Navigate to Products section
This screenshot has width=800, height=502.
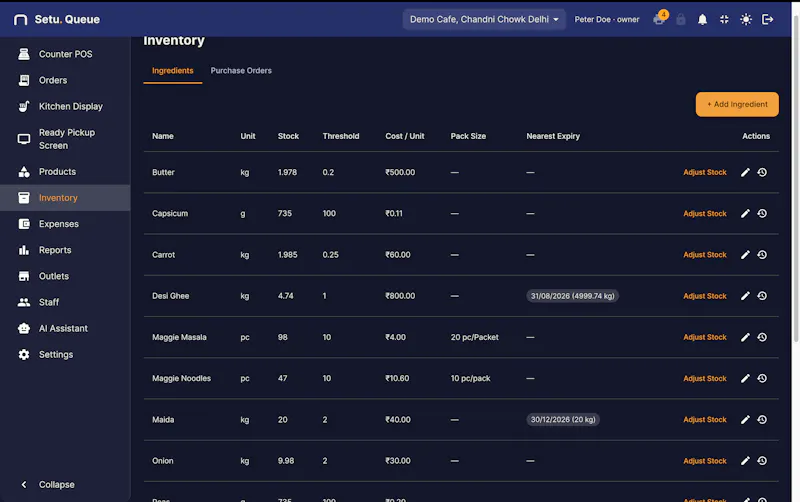point(65,171)
